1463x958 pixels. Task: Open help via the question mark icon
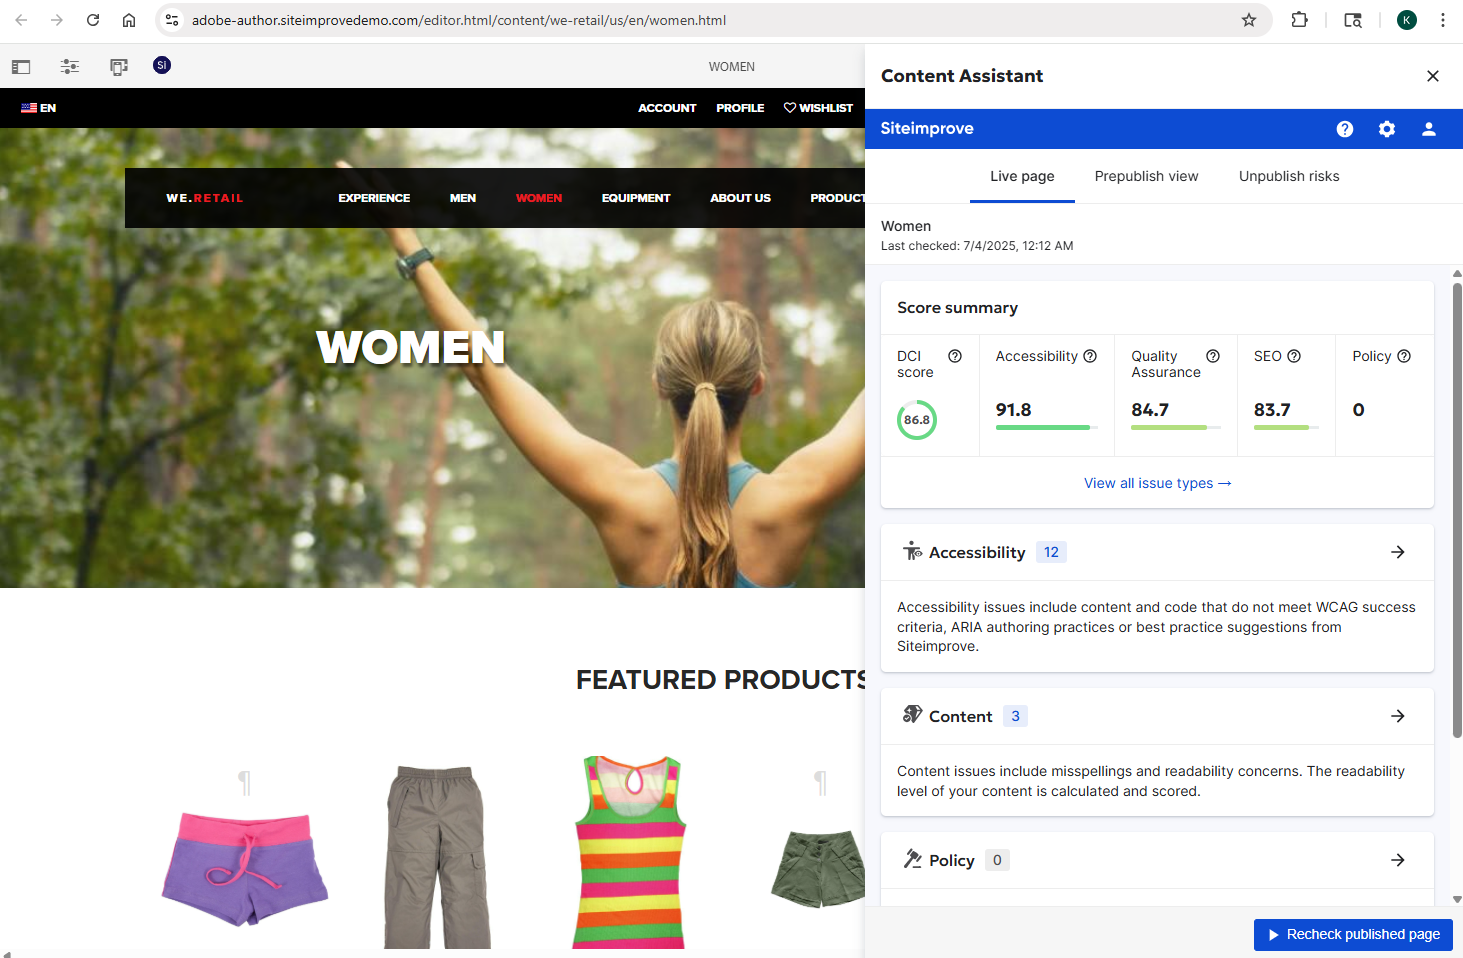[1344, 128]
